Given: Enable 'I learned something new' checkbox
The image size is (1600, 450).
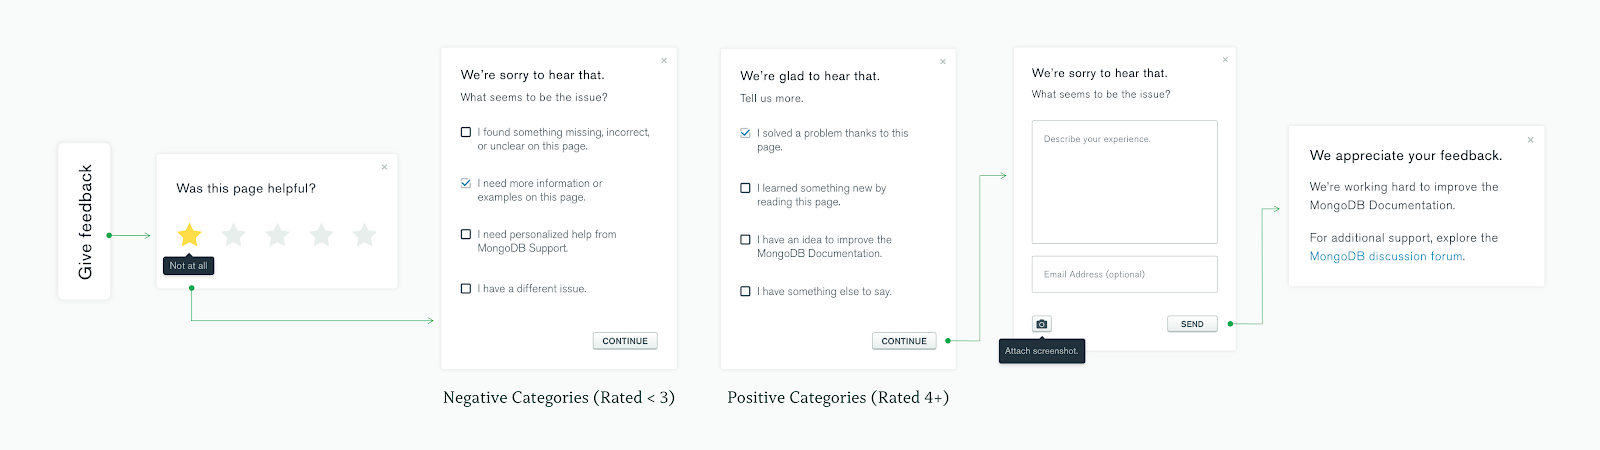Looking at the screenshot, I should coord(745,188).
